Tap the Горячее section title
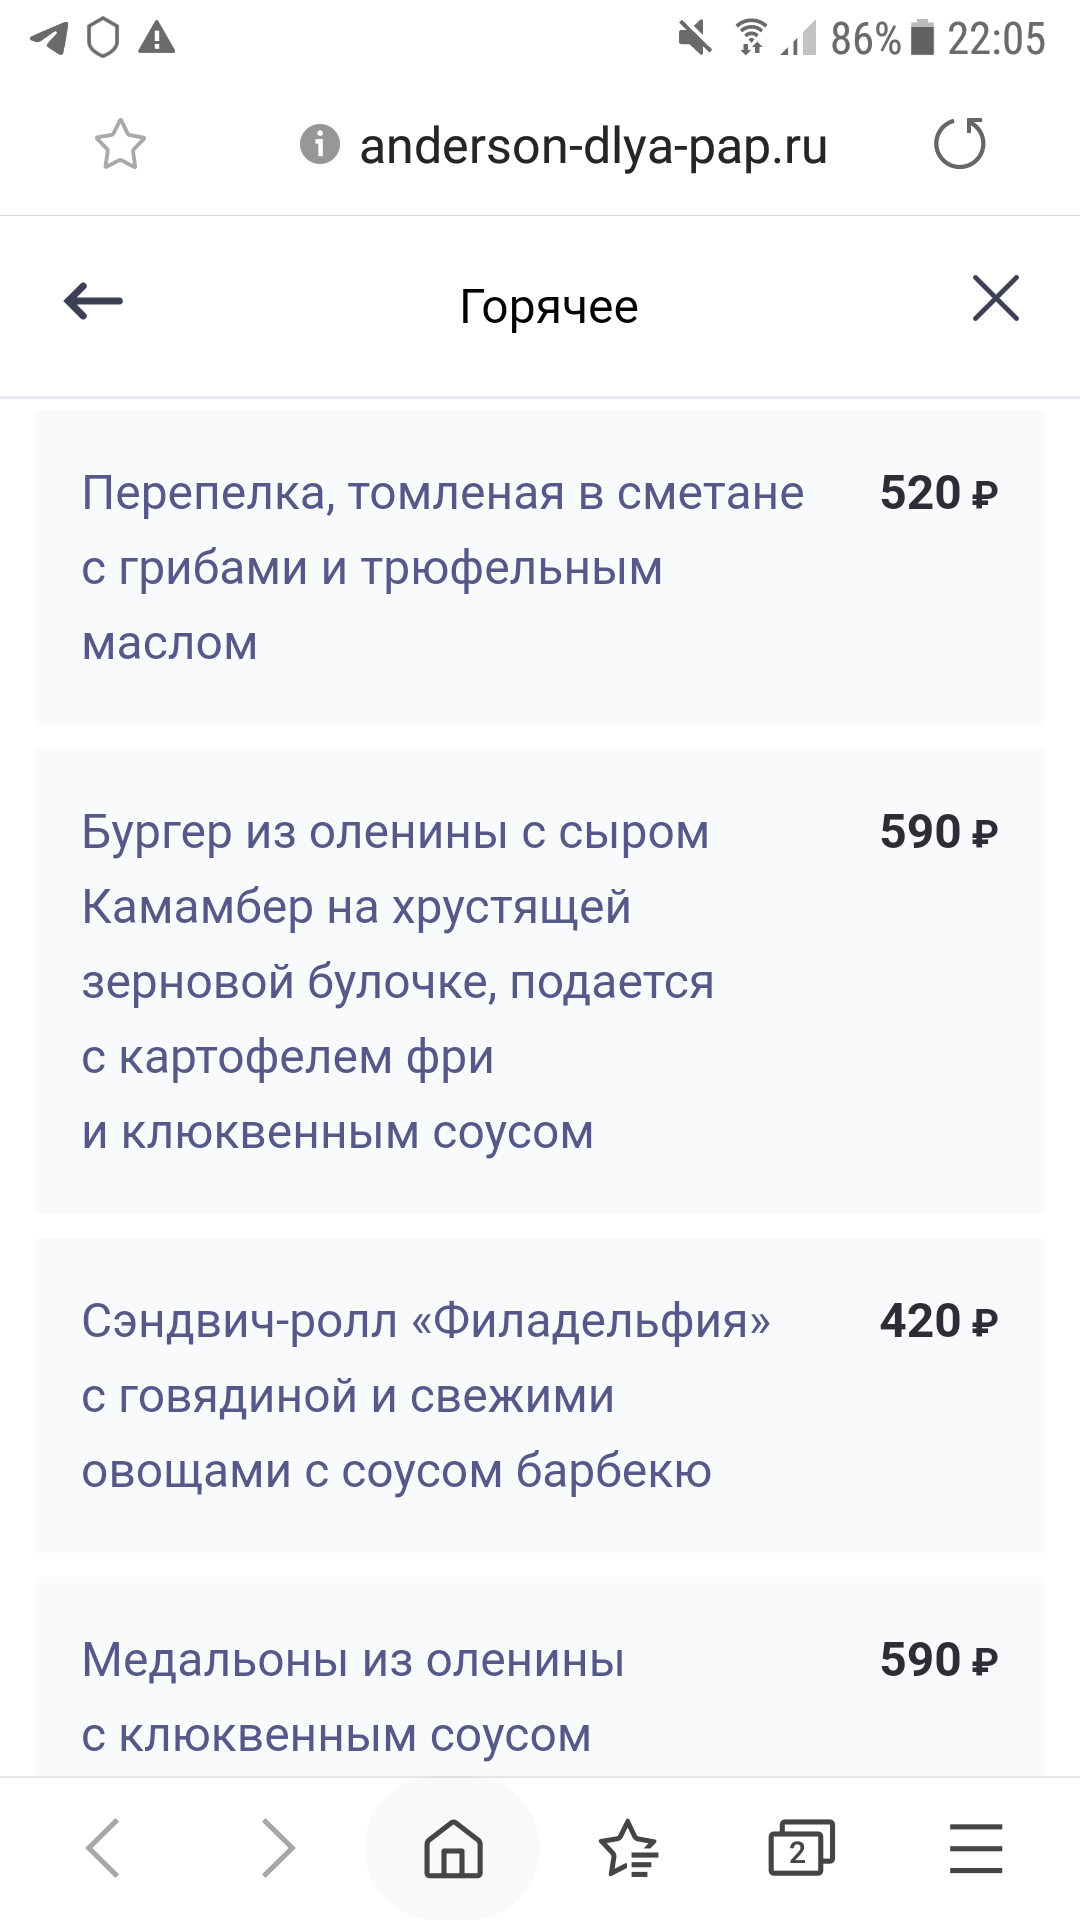 click(x=548, y=306)
